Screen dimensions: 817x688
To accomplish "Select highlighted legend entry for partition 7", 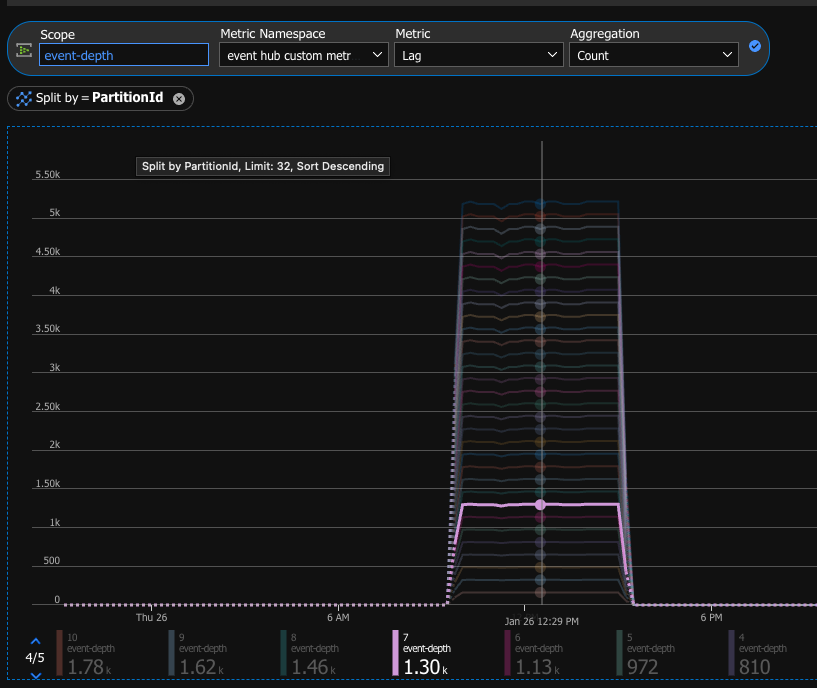I will (x=422, y=654).
